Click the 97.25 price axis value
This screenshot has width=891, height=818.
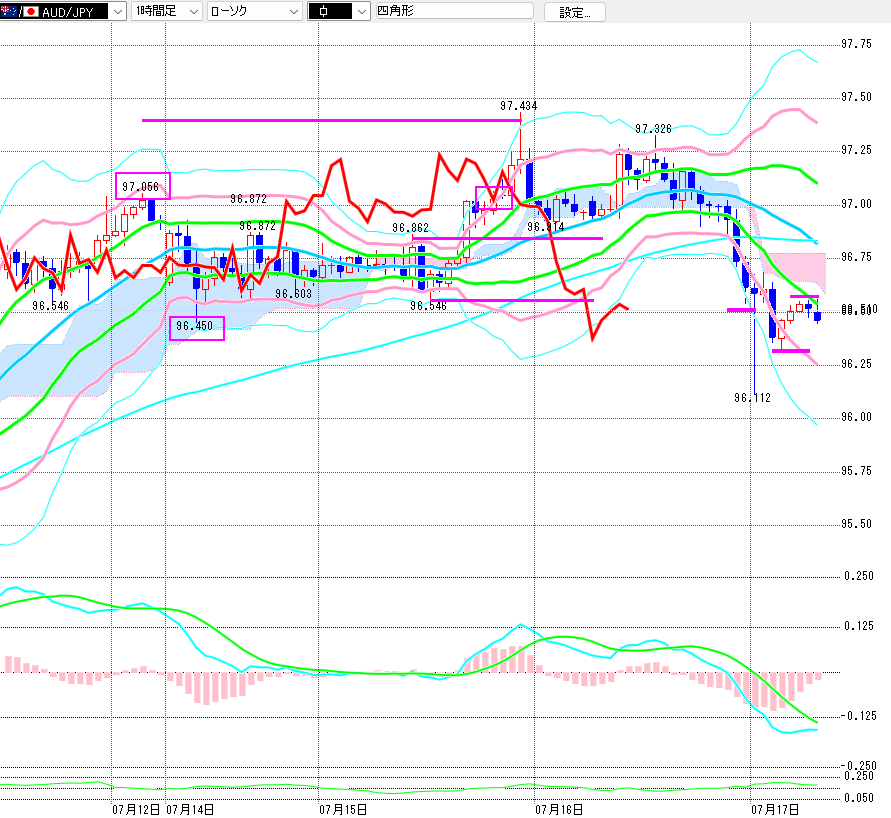(x=856, y=150)
